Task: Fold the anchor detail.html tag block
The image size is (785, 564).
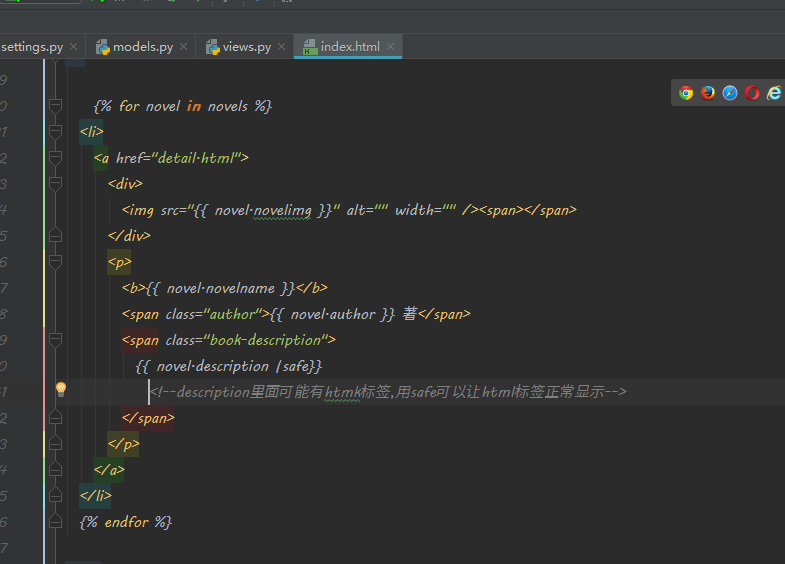Action: click(x=55, y=158)
